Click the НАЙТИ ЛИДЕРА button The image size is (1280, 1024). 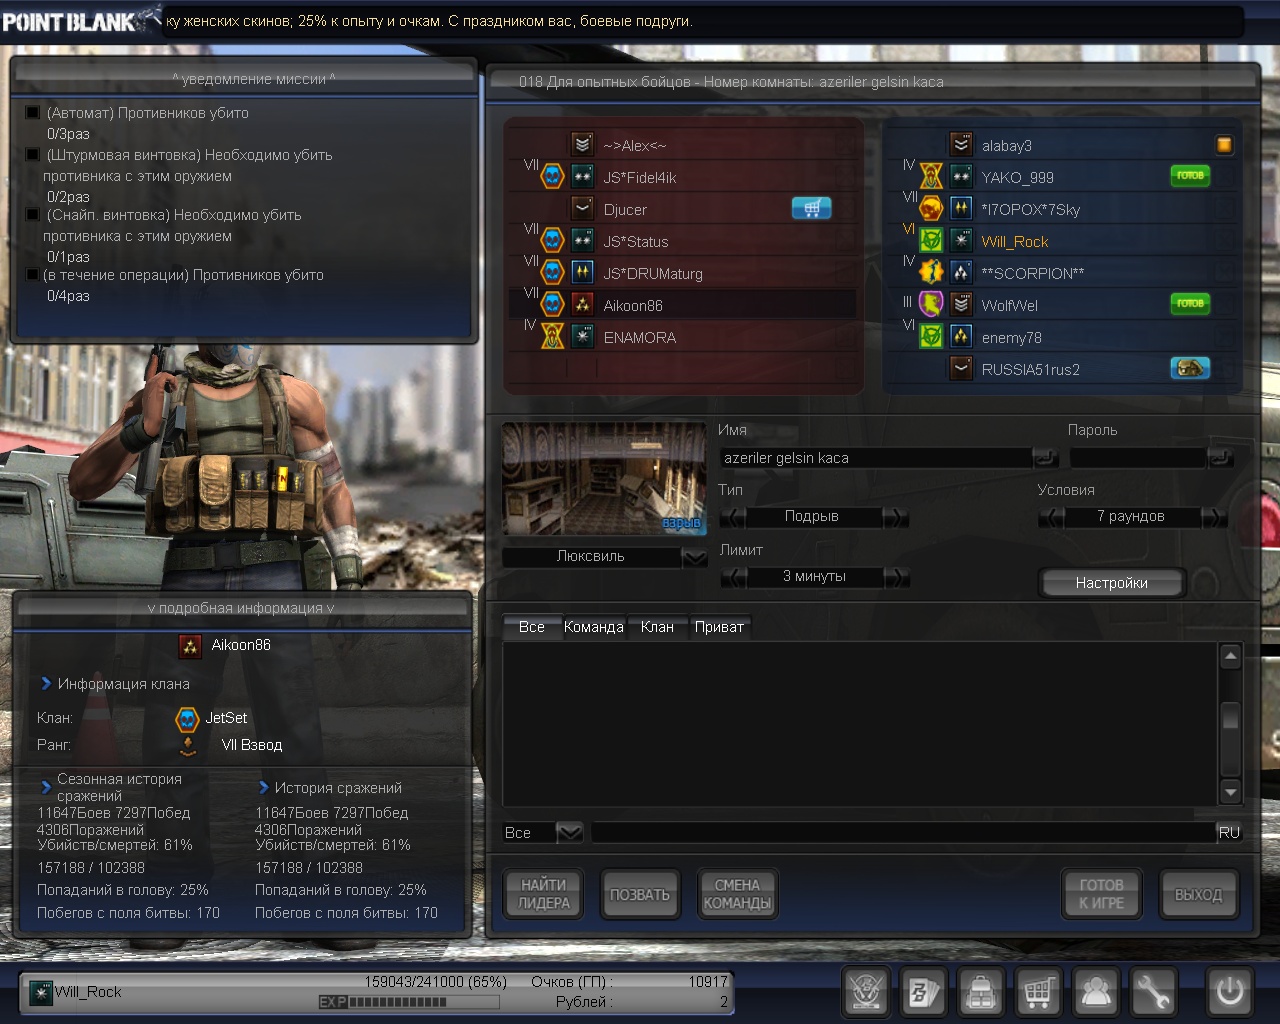tap(544, 894)
